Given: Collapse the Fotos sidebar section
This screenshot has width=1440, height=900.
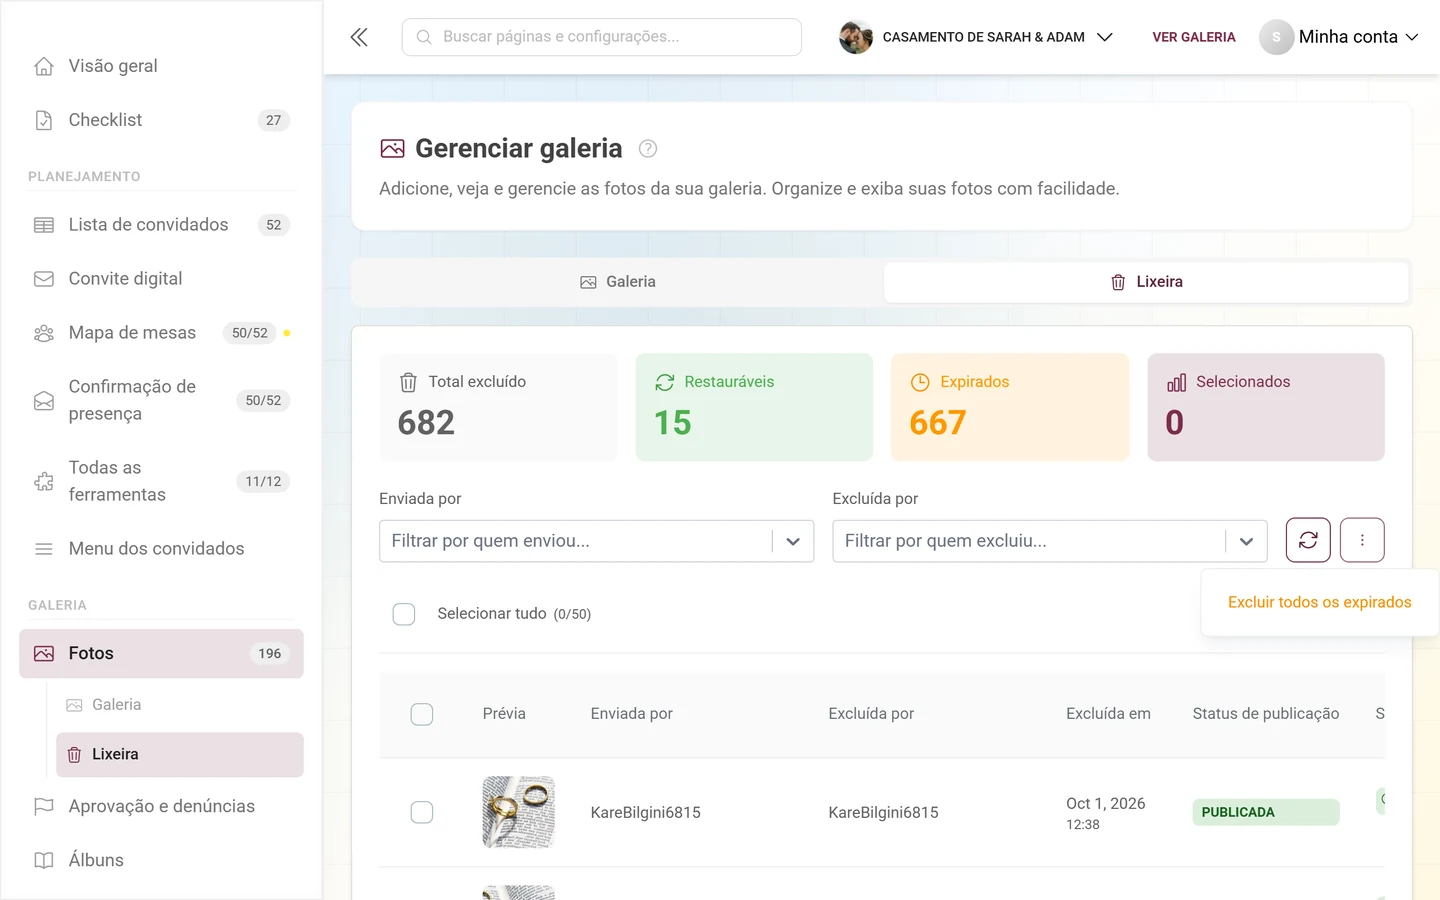Looking at the screenshot, I should click(161, 653).
